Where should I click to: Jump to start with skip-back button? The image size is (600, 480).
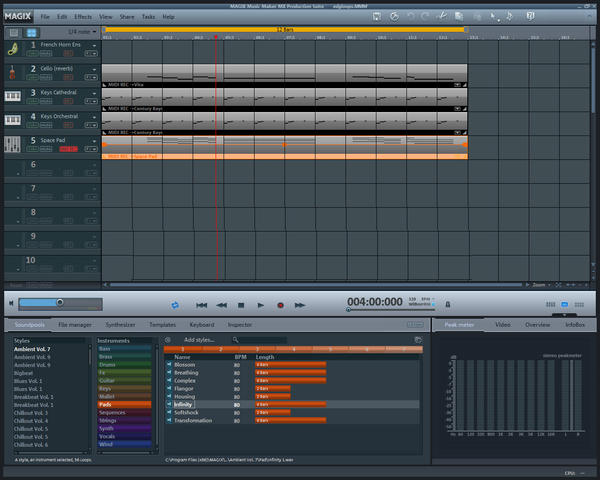pyautogui.click(x=202, y=305)
